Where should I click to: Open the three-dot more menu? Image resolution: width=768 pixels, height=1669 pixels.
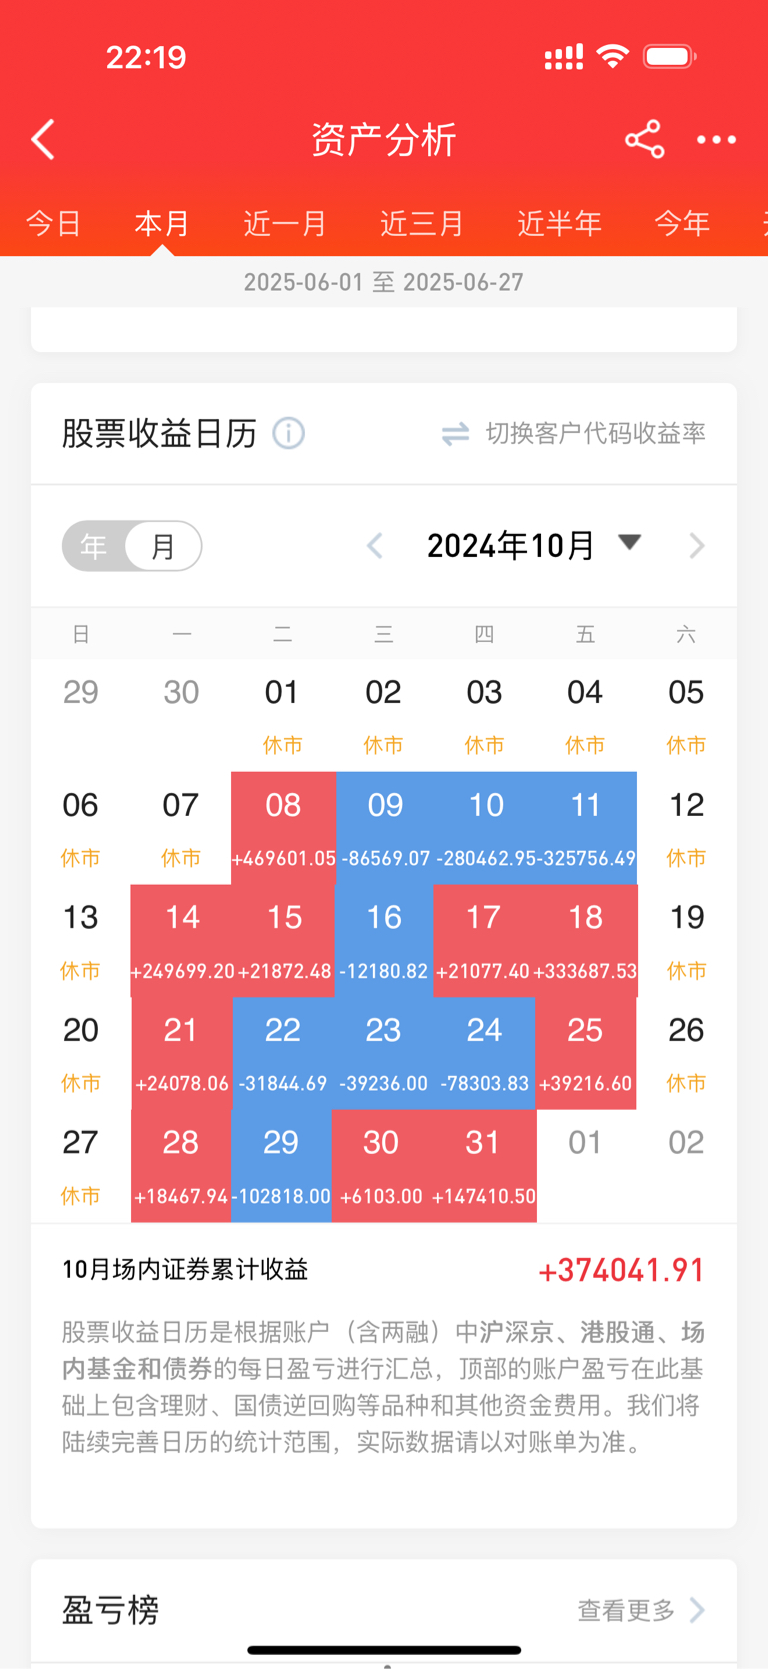click(717, 140)
